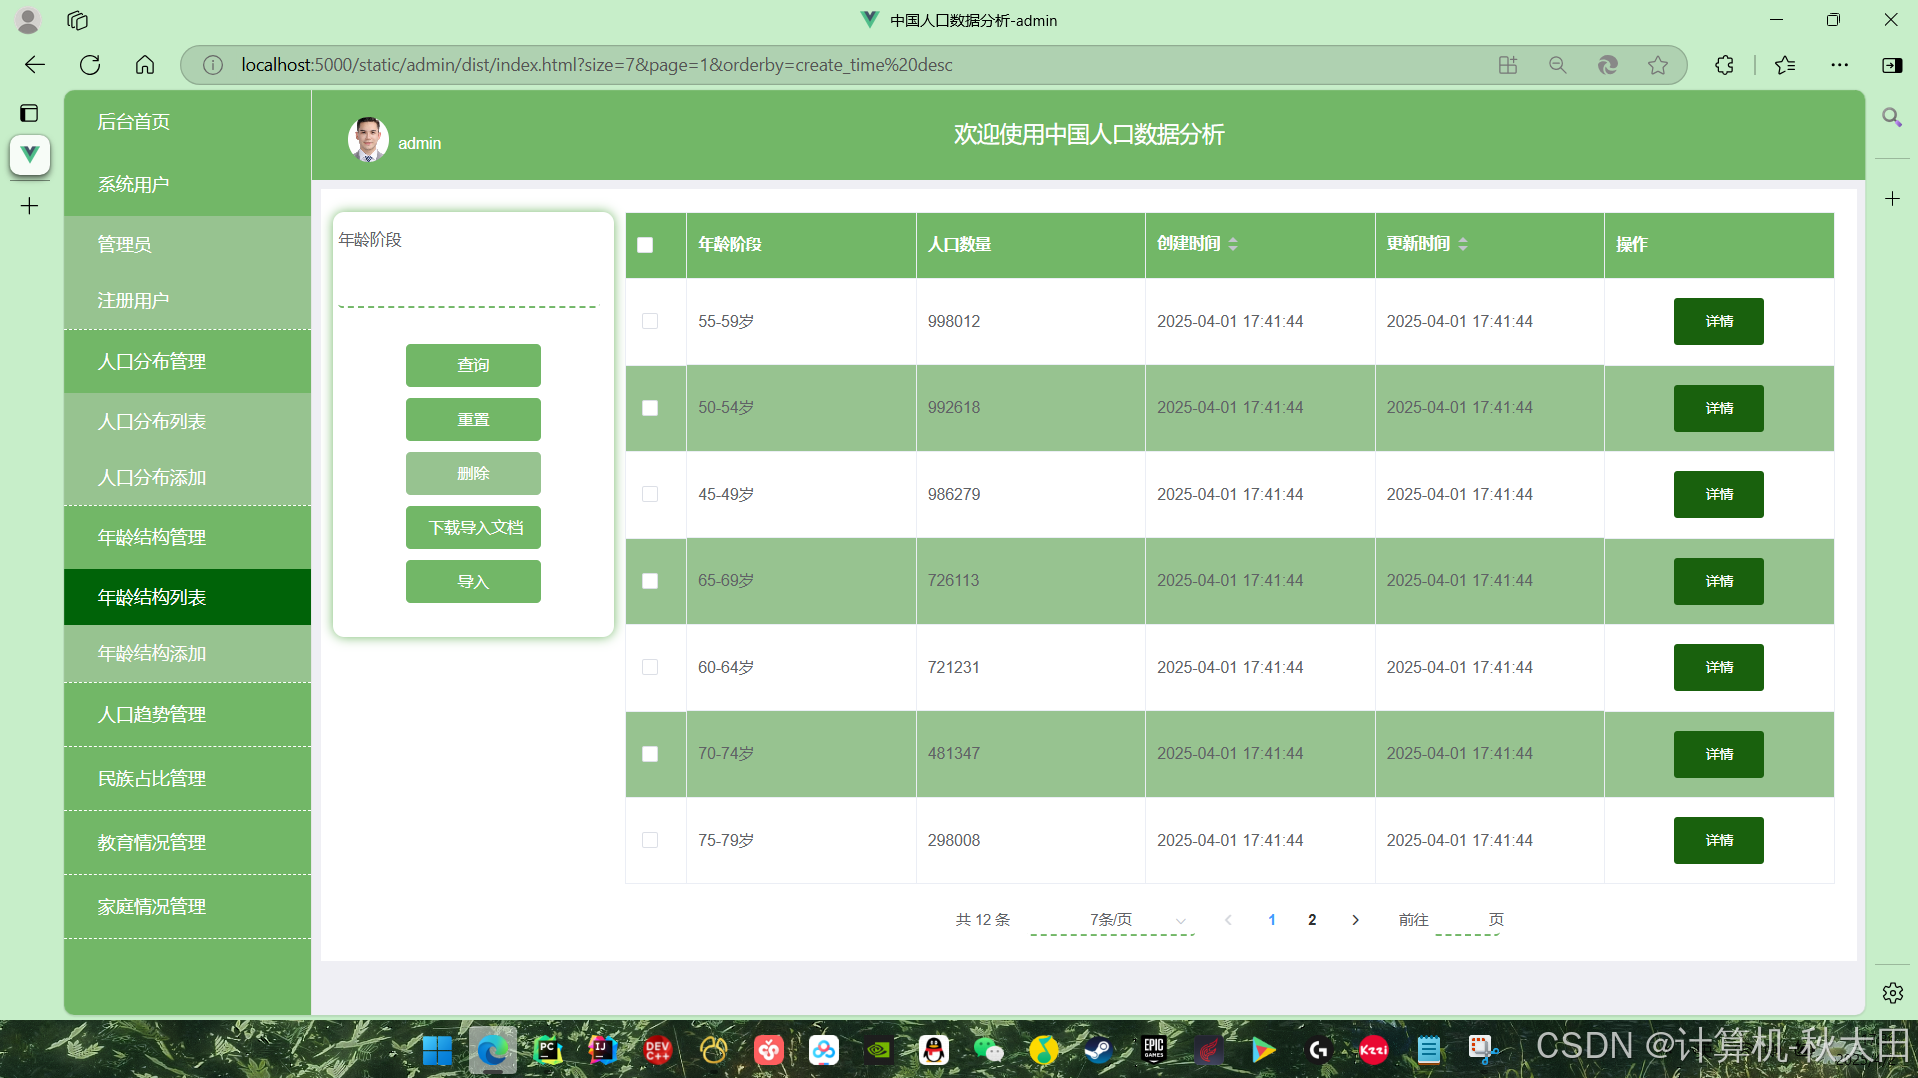
Task: Open QQ penguin icon in taskbar
Action: click(934, 1050)
